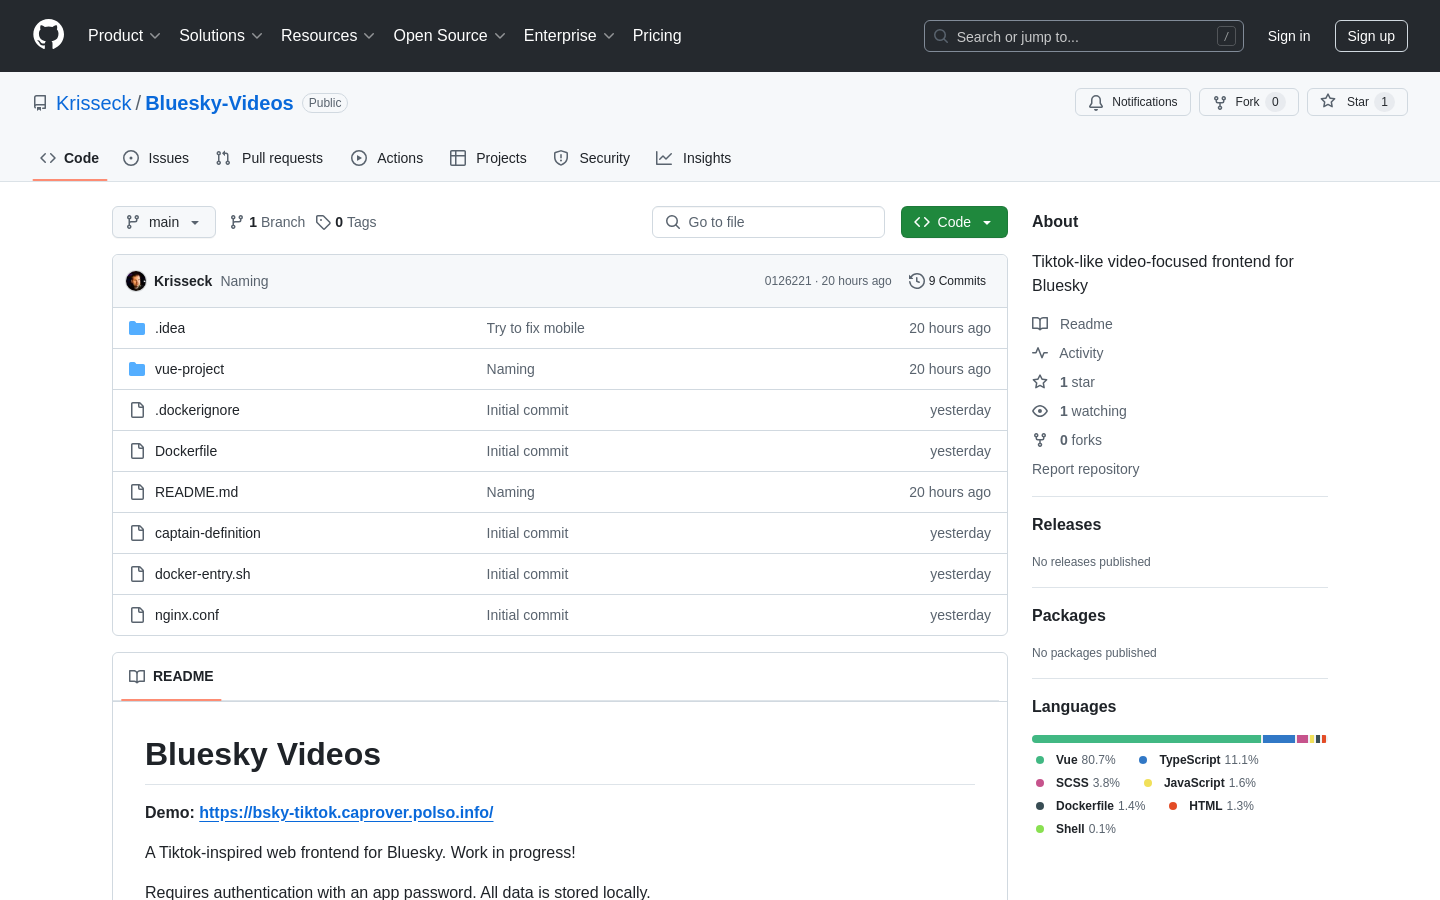The width and height of the screenshot is (1440, 900).
Task: Click the captain-definition file icon
Action: (x=137, y=533)
